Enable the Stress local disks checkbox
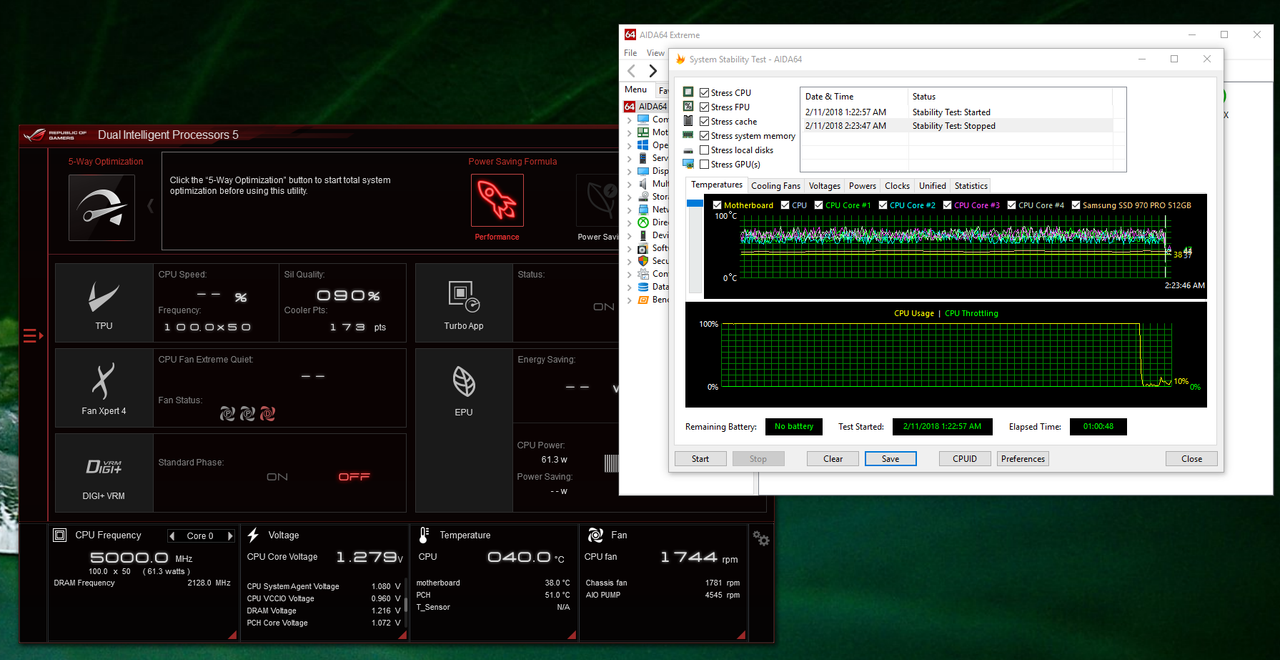1280x660 pixels. pyautogui.click(x=705, y=150)
